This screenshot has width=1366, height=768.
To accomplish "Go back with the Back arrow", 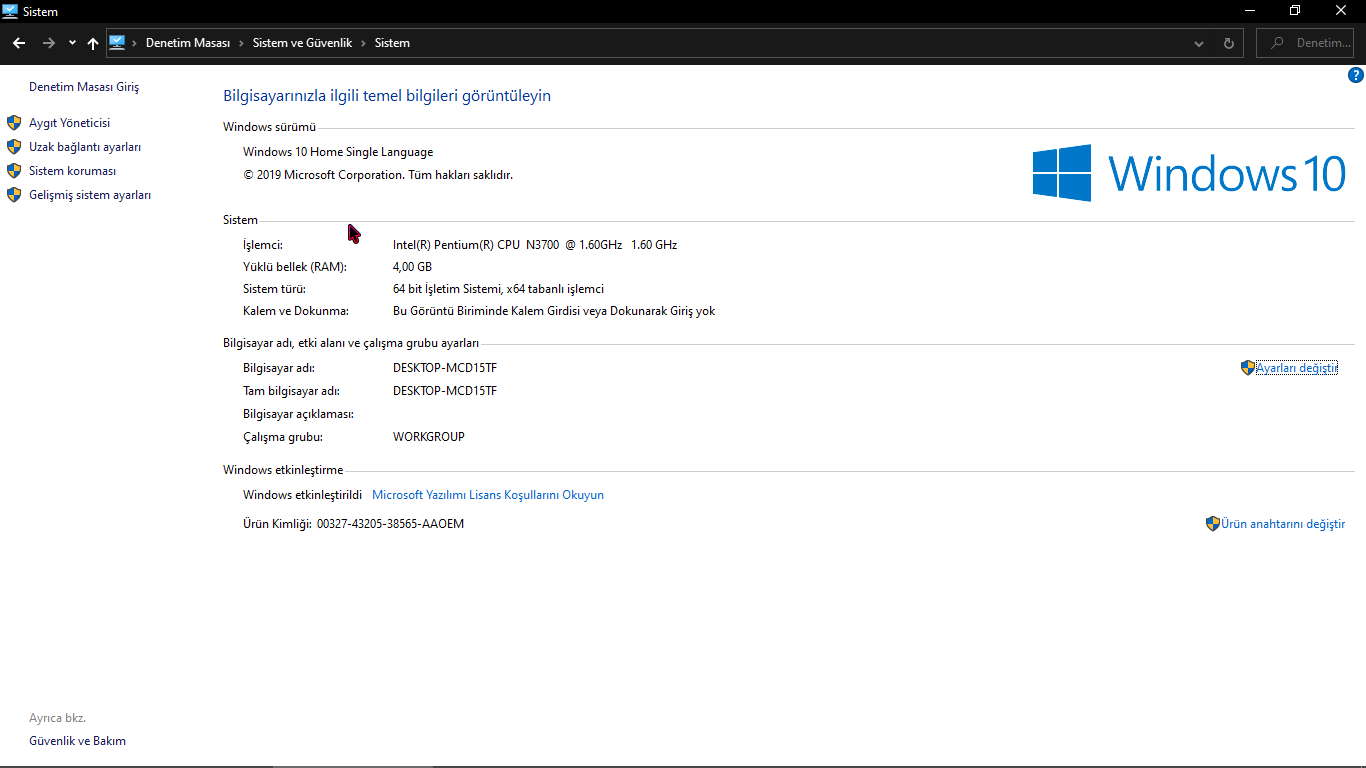I will click(x=18, y=43).
